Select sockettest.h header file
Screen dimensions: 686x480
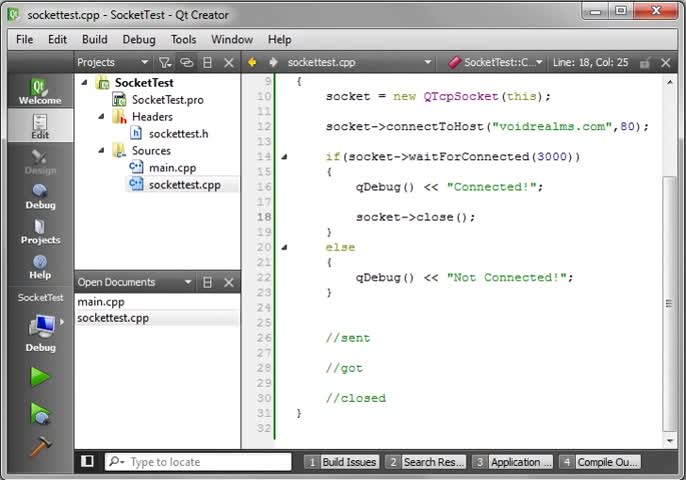[178, 133]
